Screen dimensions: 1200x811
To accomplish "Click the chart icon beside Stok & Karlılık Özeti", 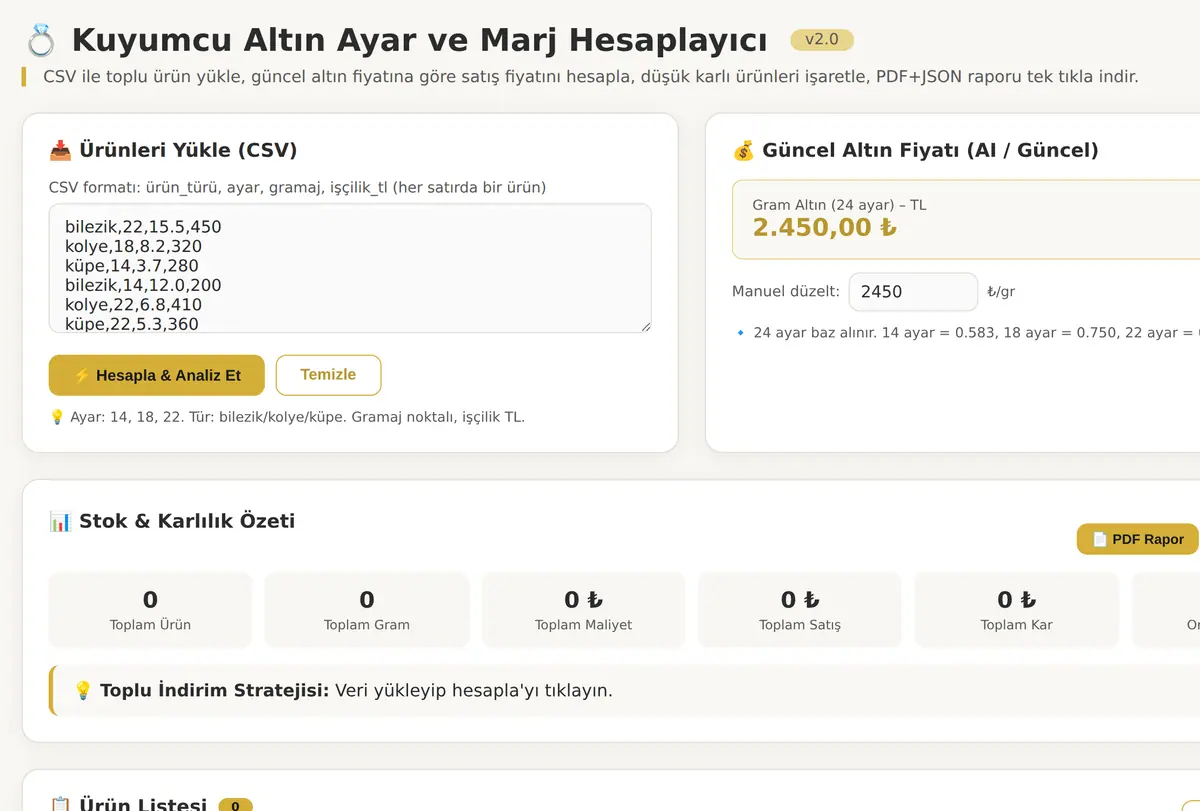I will coord(60,521).
